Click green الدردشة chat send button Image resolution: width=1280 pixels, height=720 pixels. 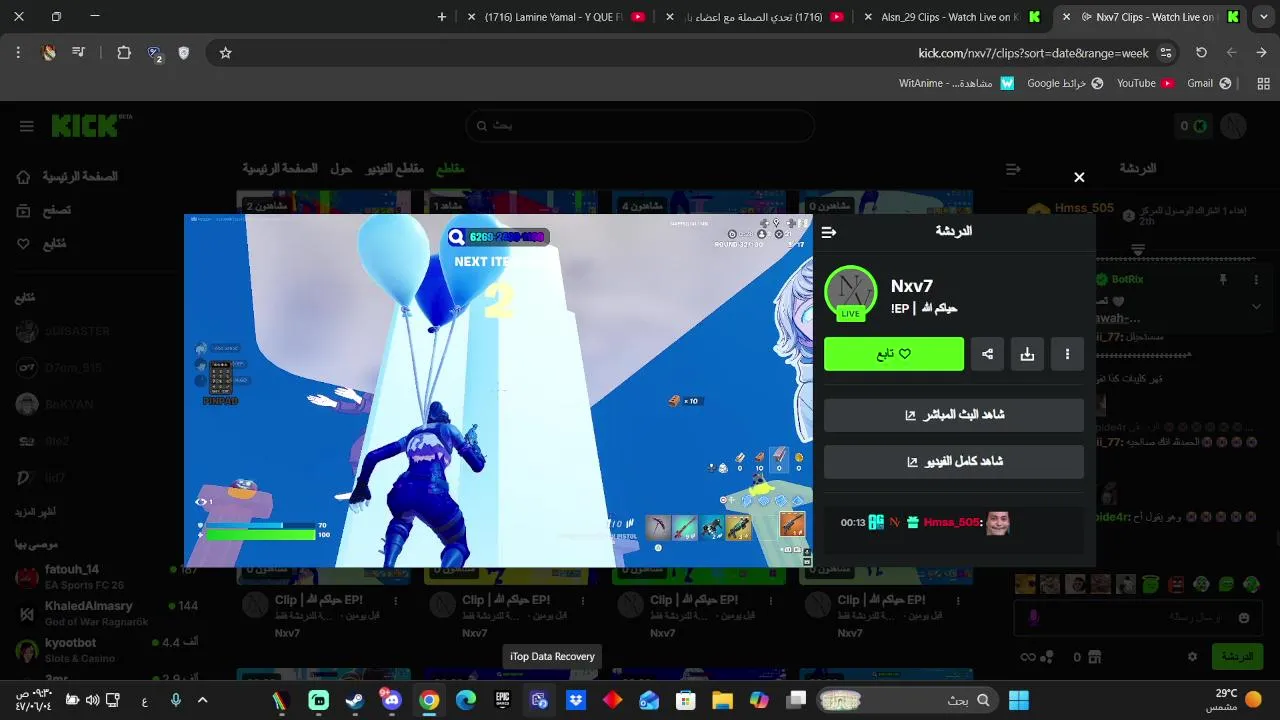1238,657
